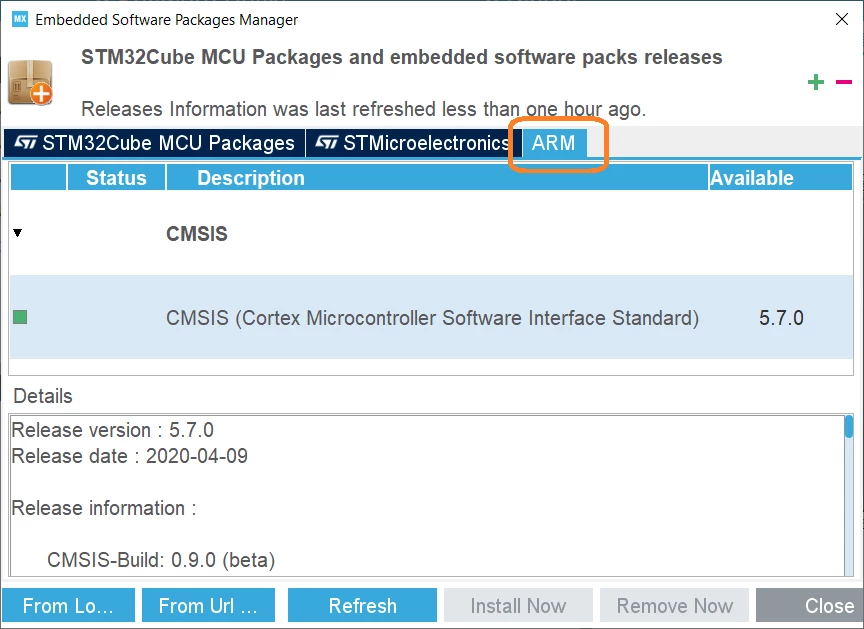Open the STM32Cube MCU Packages tab

154,143
